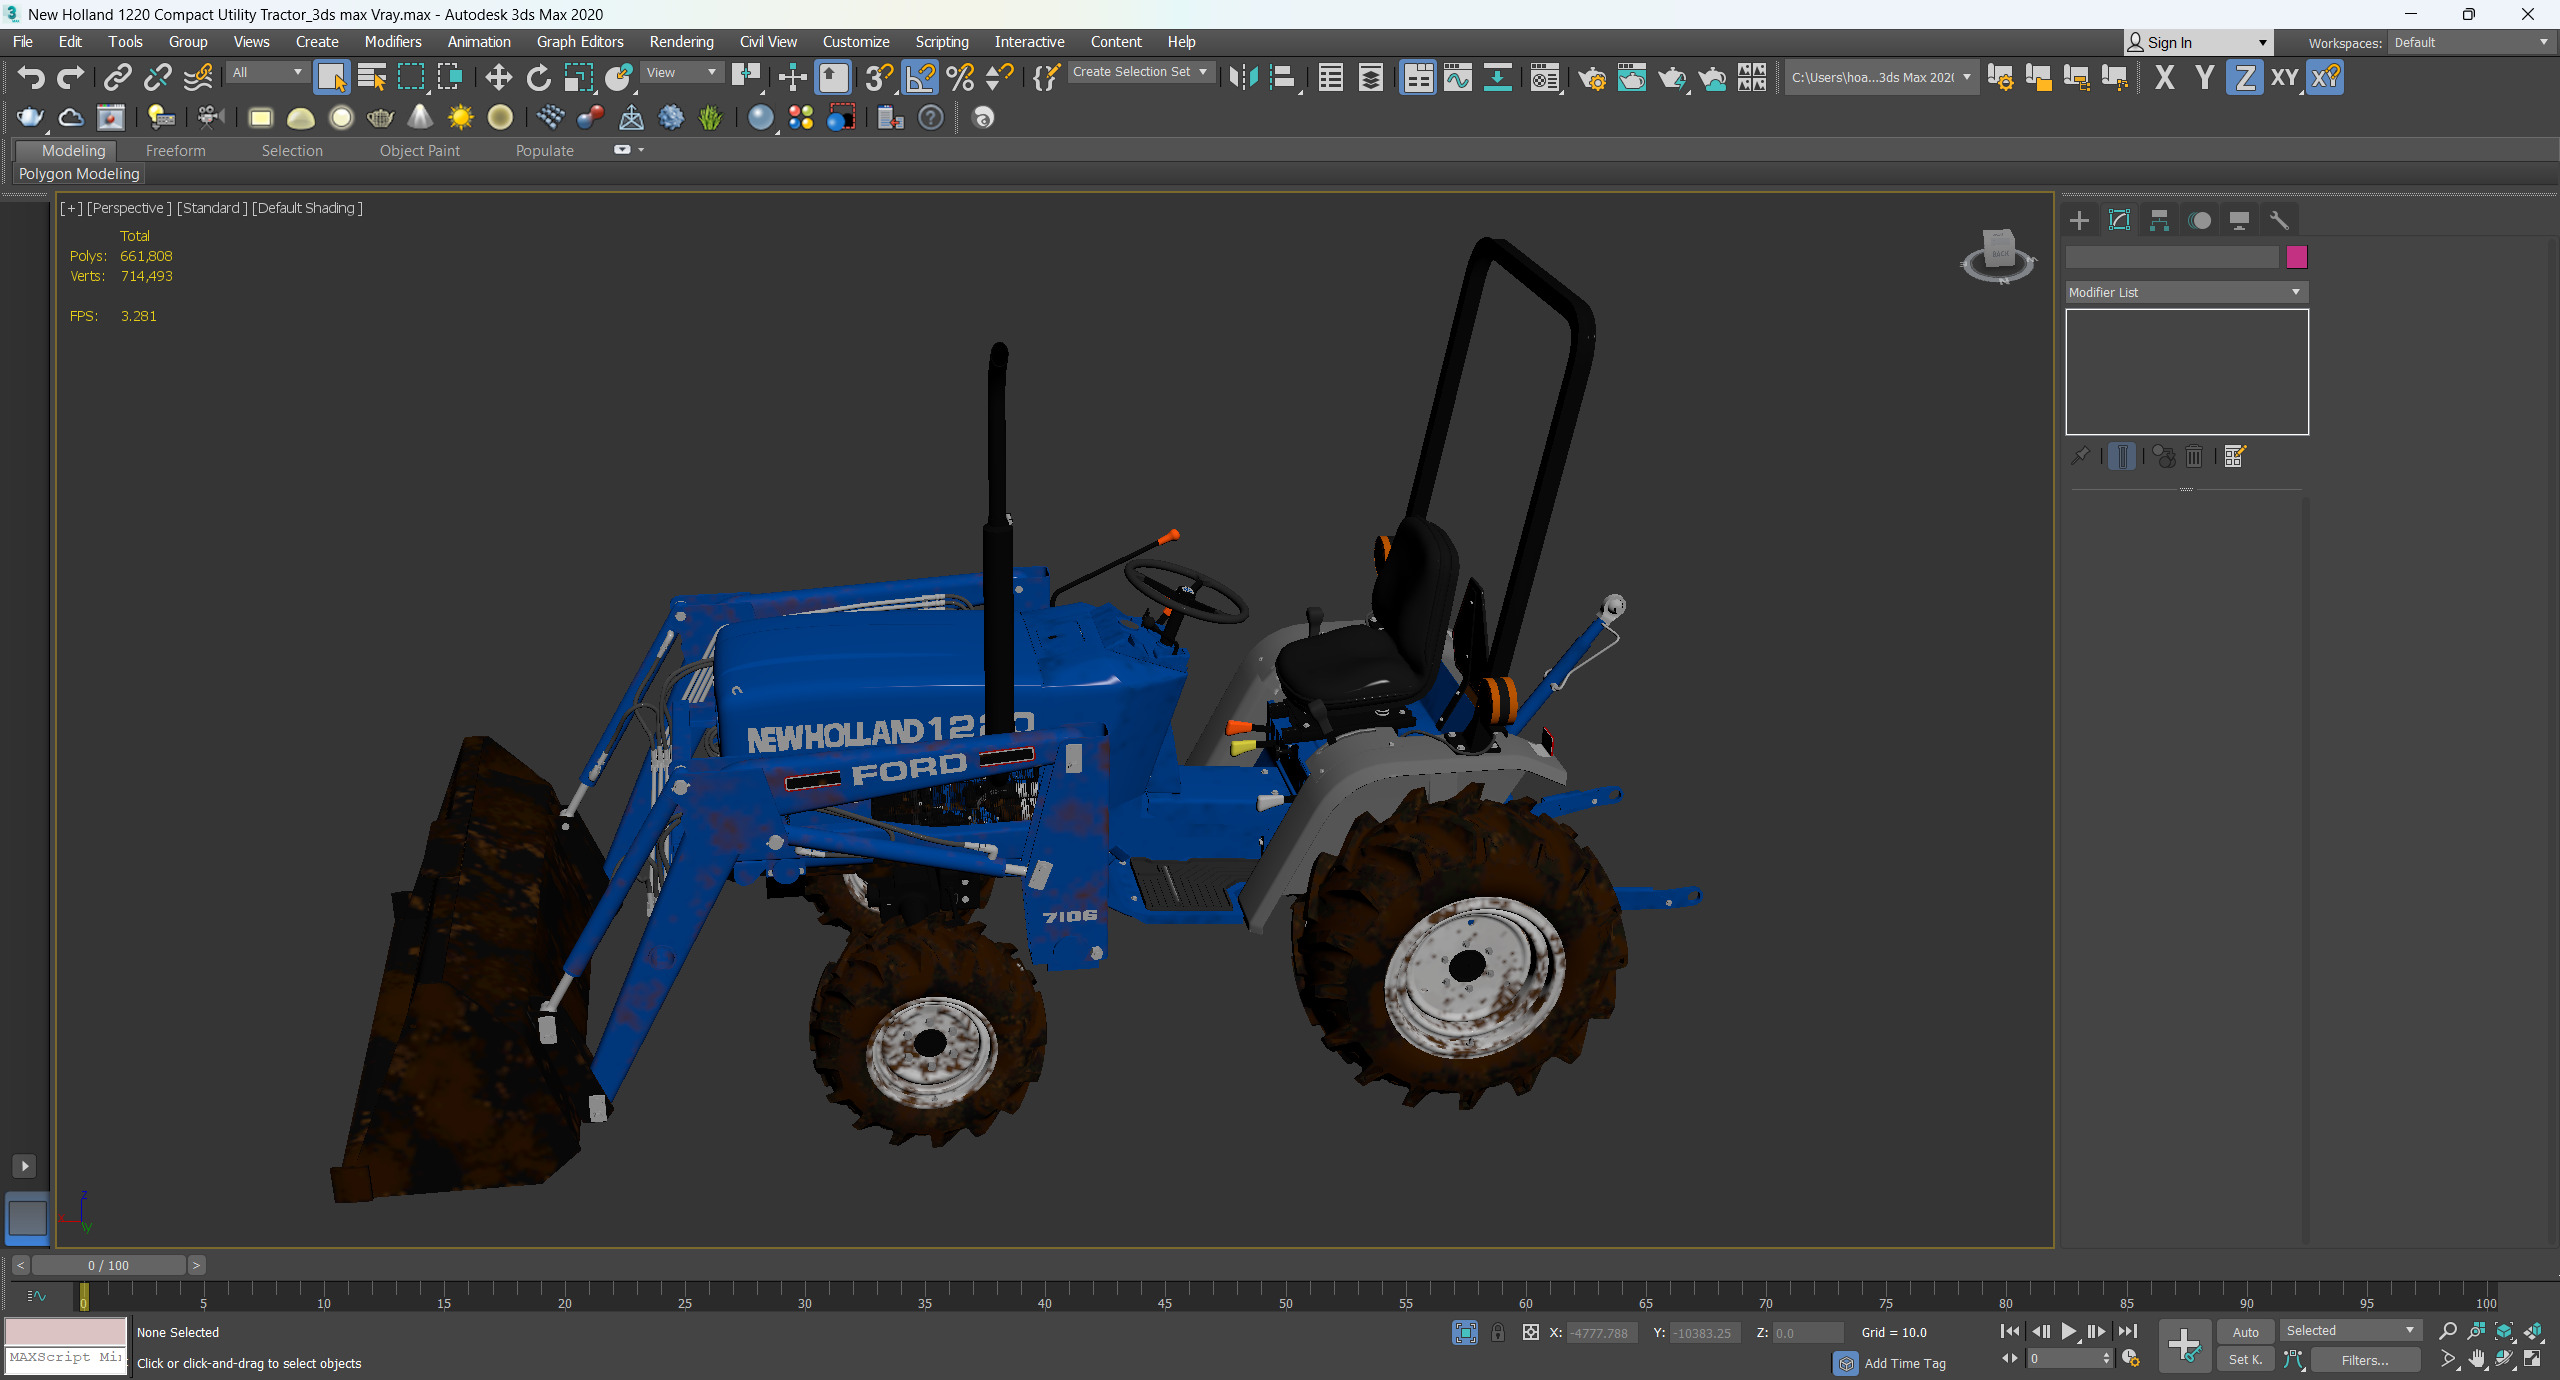Open Key Filters dialog
This screenshot has width=2560, height=1380.
click(x=2365, y=1359)
